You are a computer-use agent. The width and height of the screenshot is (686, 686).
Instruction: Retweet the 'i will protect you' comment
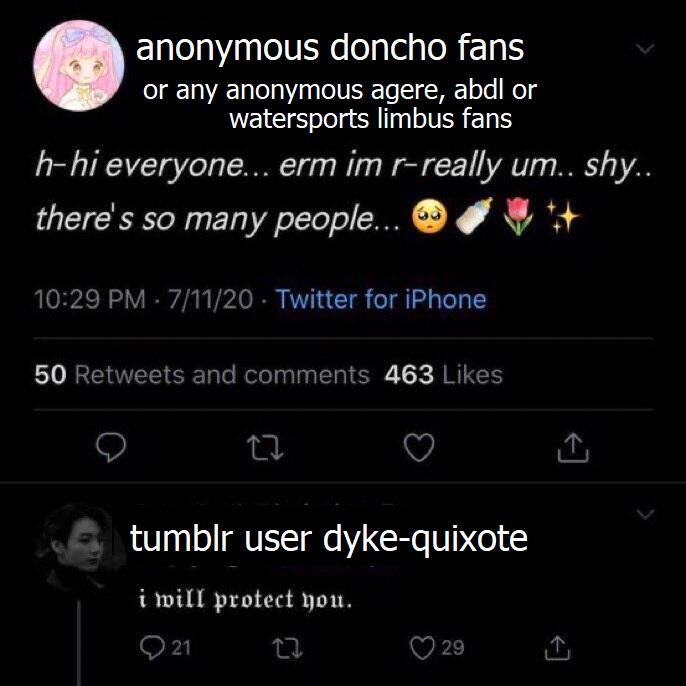tap(287, 648)
